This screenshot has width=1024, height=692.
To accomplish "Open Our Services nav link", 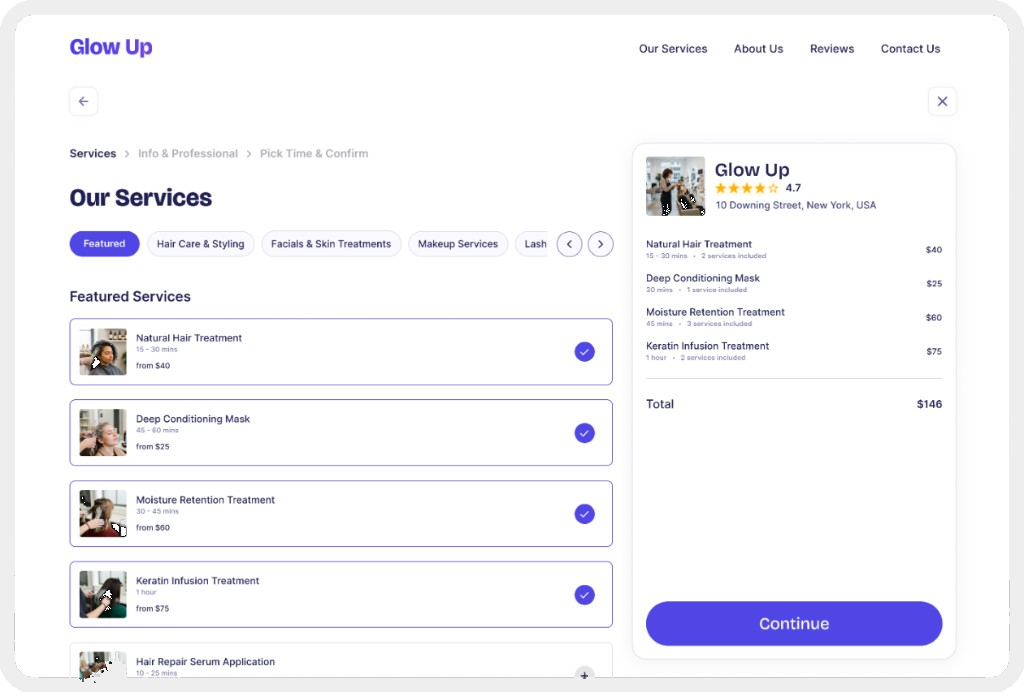I will pyautogui.click(x=673, y=49).
